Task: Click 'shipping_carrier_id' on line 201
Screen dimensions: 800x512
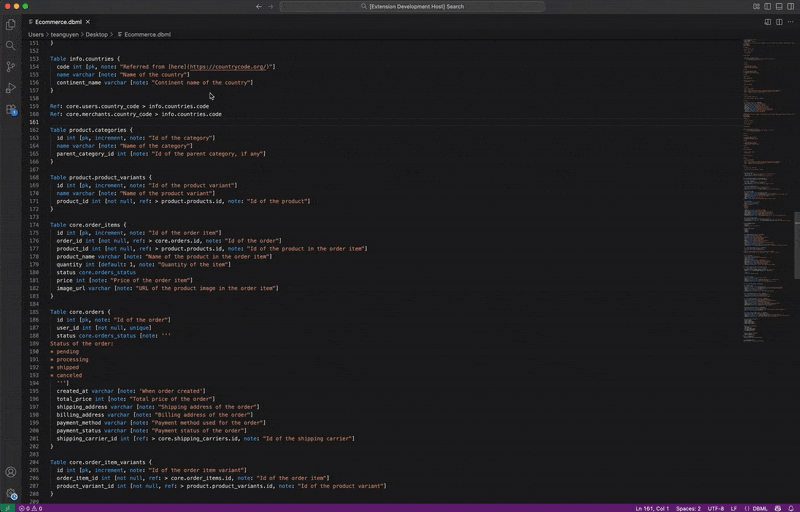Action: [x=86, y=439]
